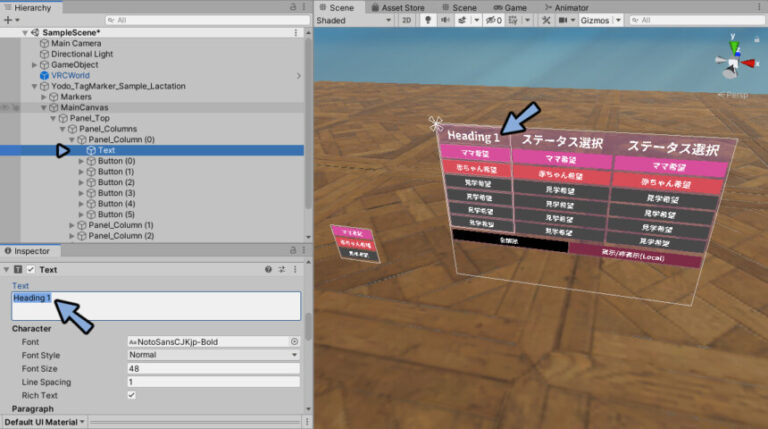Lock the Inspector panel padlock

(x=293, y=250)
